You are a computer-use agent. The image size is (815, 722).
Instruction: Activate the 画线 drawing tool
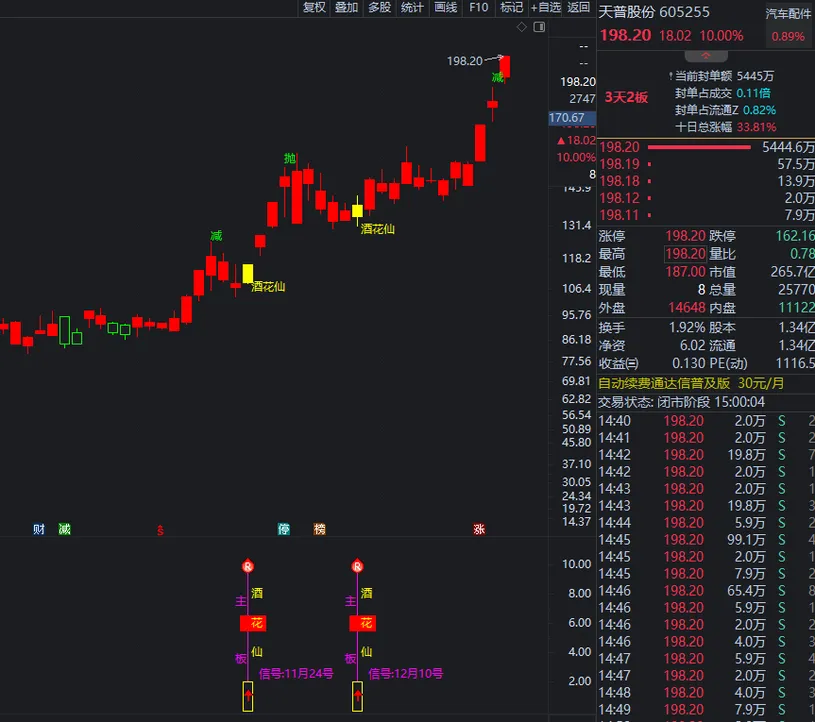446,8
